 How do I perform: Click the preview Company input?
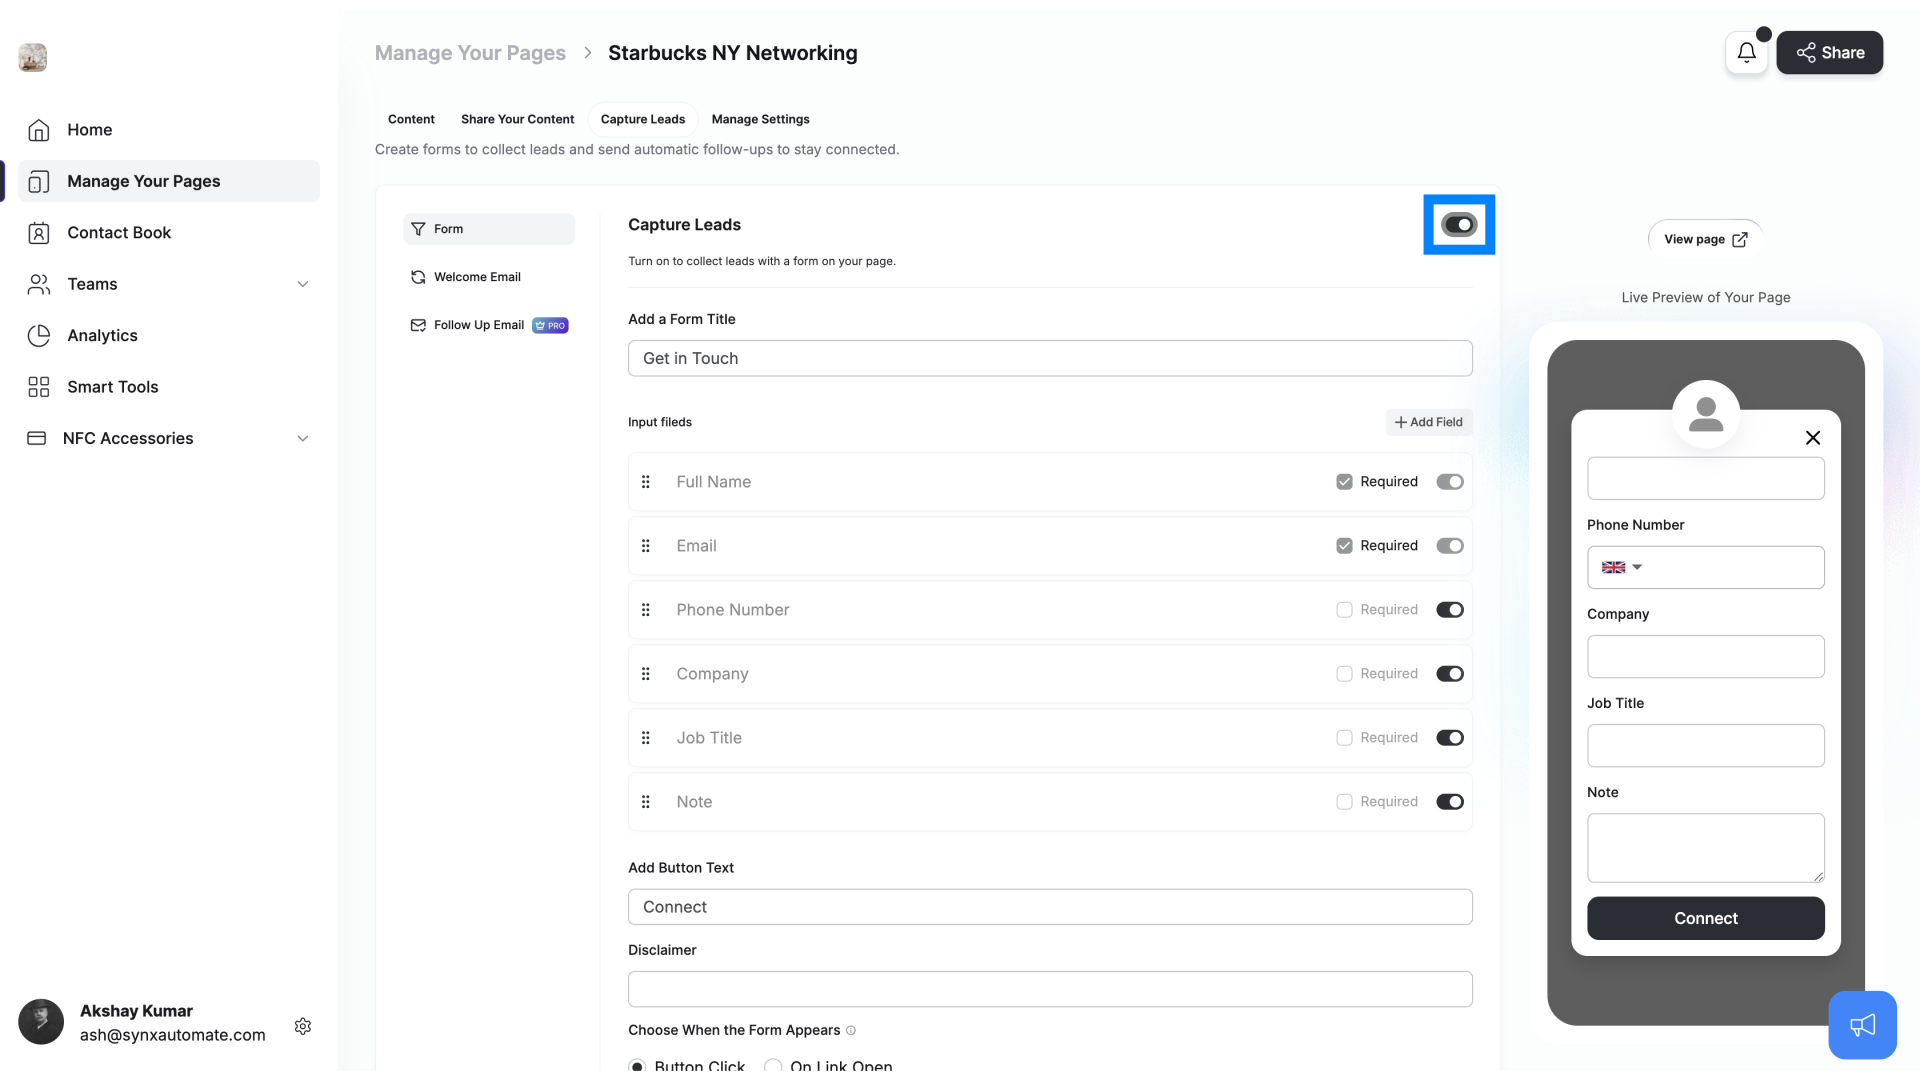tap(1706, 656)
